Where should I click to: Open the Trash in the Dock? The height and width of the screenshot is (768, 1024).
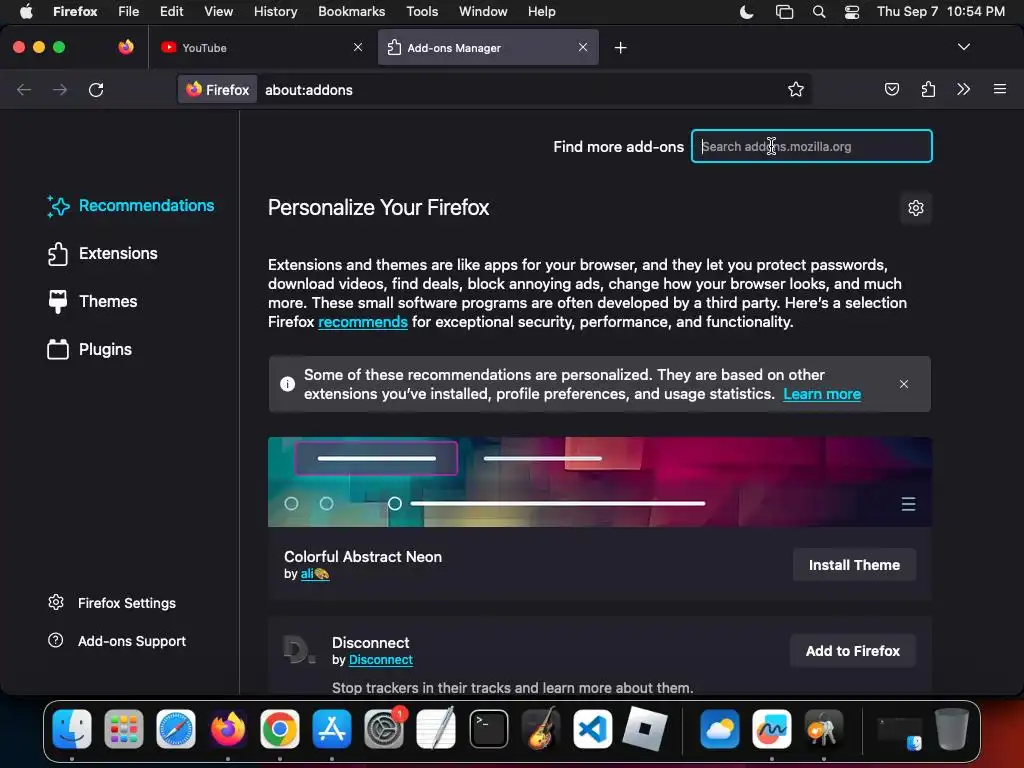point(952,728)
